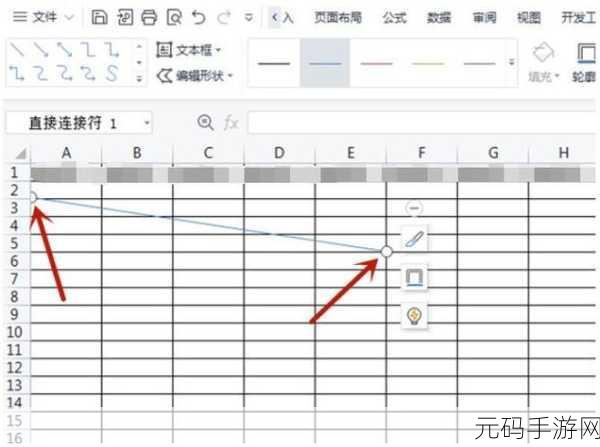Image resolution: width=600 pixels, height=447 pixels.
Task: Select column H header
Action: coord(563,153)
